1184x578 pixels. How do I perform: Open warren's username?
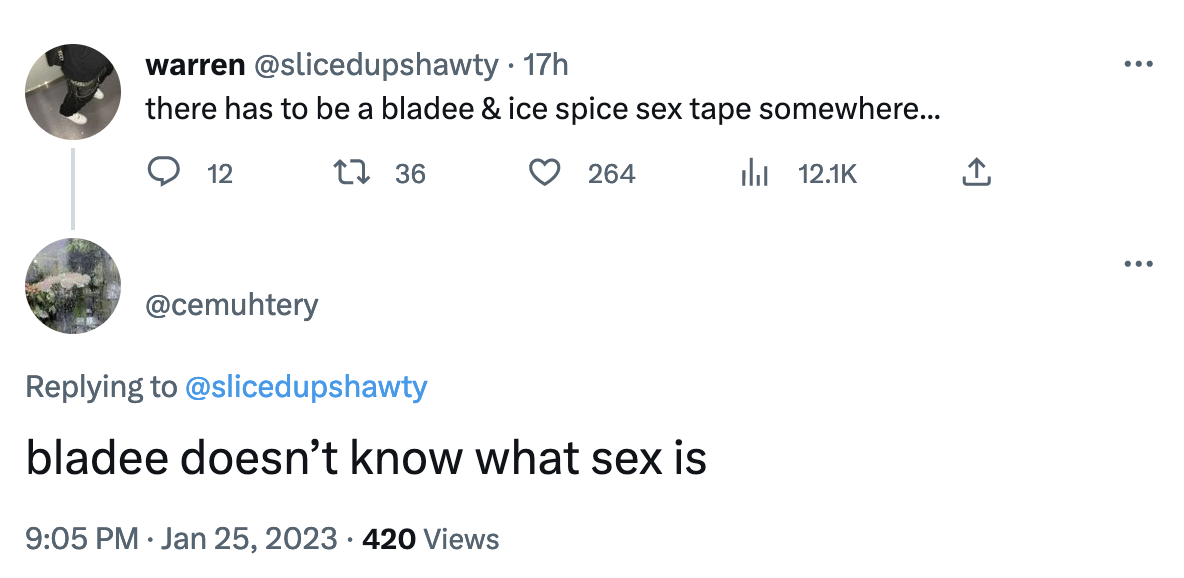195,64
